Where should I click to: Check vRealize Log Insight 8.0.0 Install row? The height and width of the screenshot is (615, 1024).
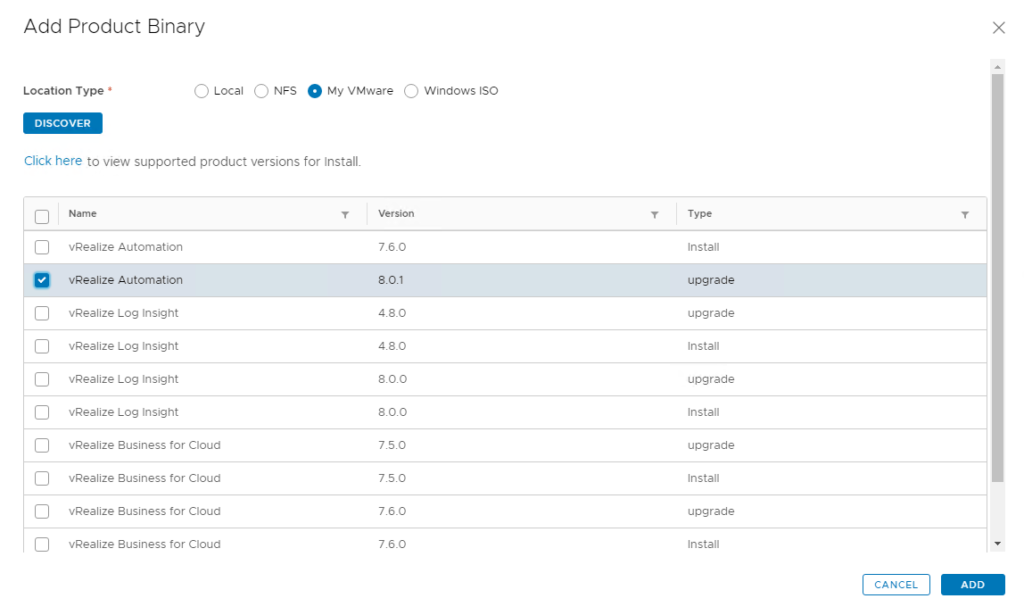click(42, 413)
